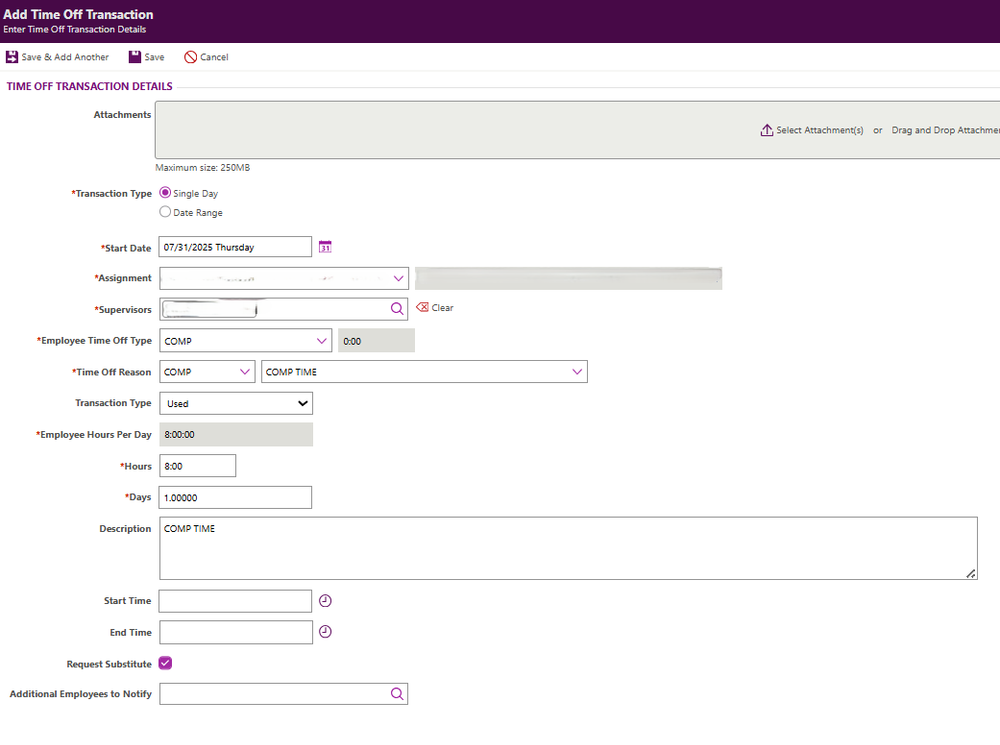The width and height of the screenshot is (1000, 745).
Task: Click the Employee Hours Per Day field
Action: click(x=236, y=434)
